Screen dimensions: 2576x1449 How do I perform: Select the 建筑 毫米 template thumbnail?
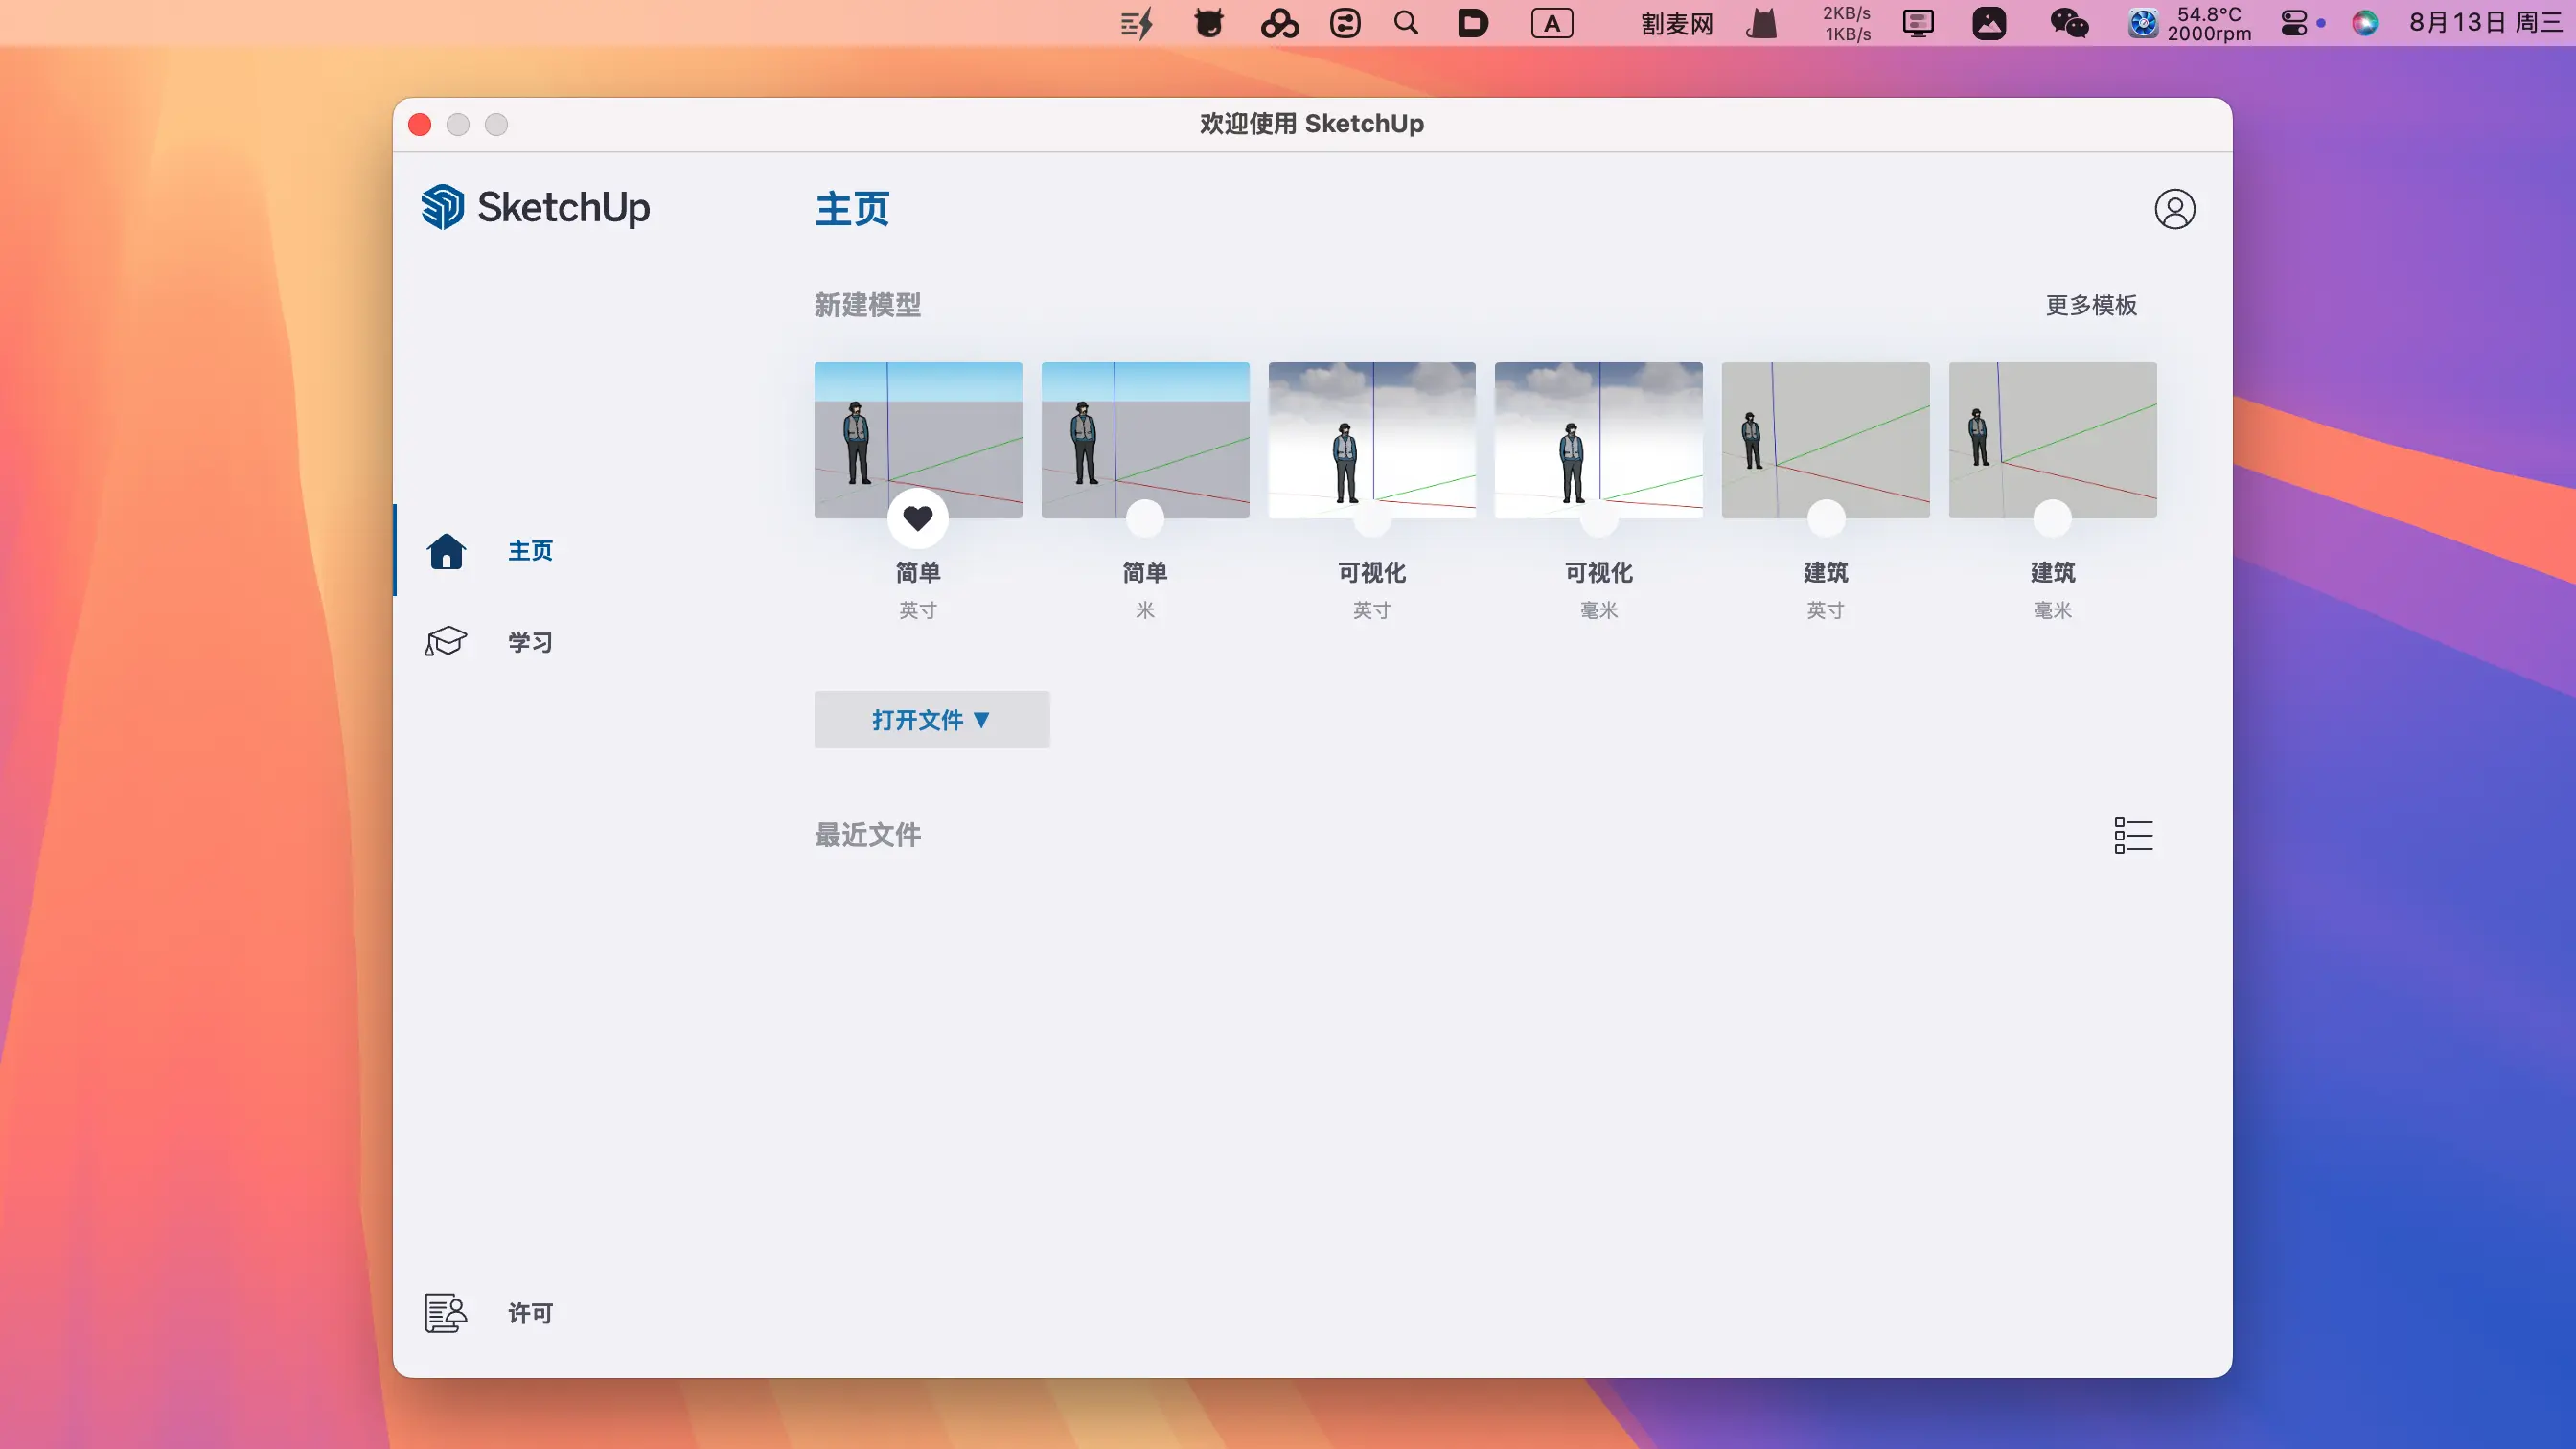[2053, 440]
